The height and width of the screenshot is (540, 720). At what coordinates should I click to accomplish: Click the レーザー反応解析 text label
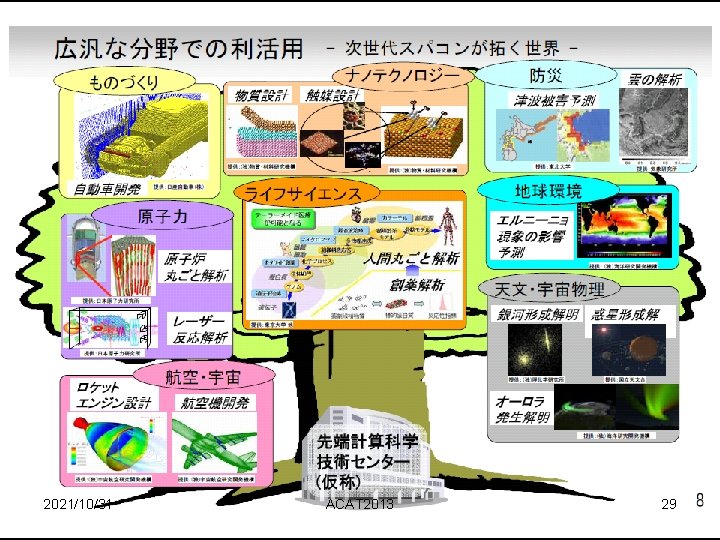(x=200, y=329)
